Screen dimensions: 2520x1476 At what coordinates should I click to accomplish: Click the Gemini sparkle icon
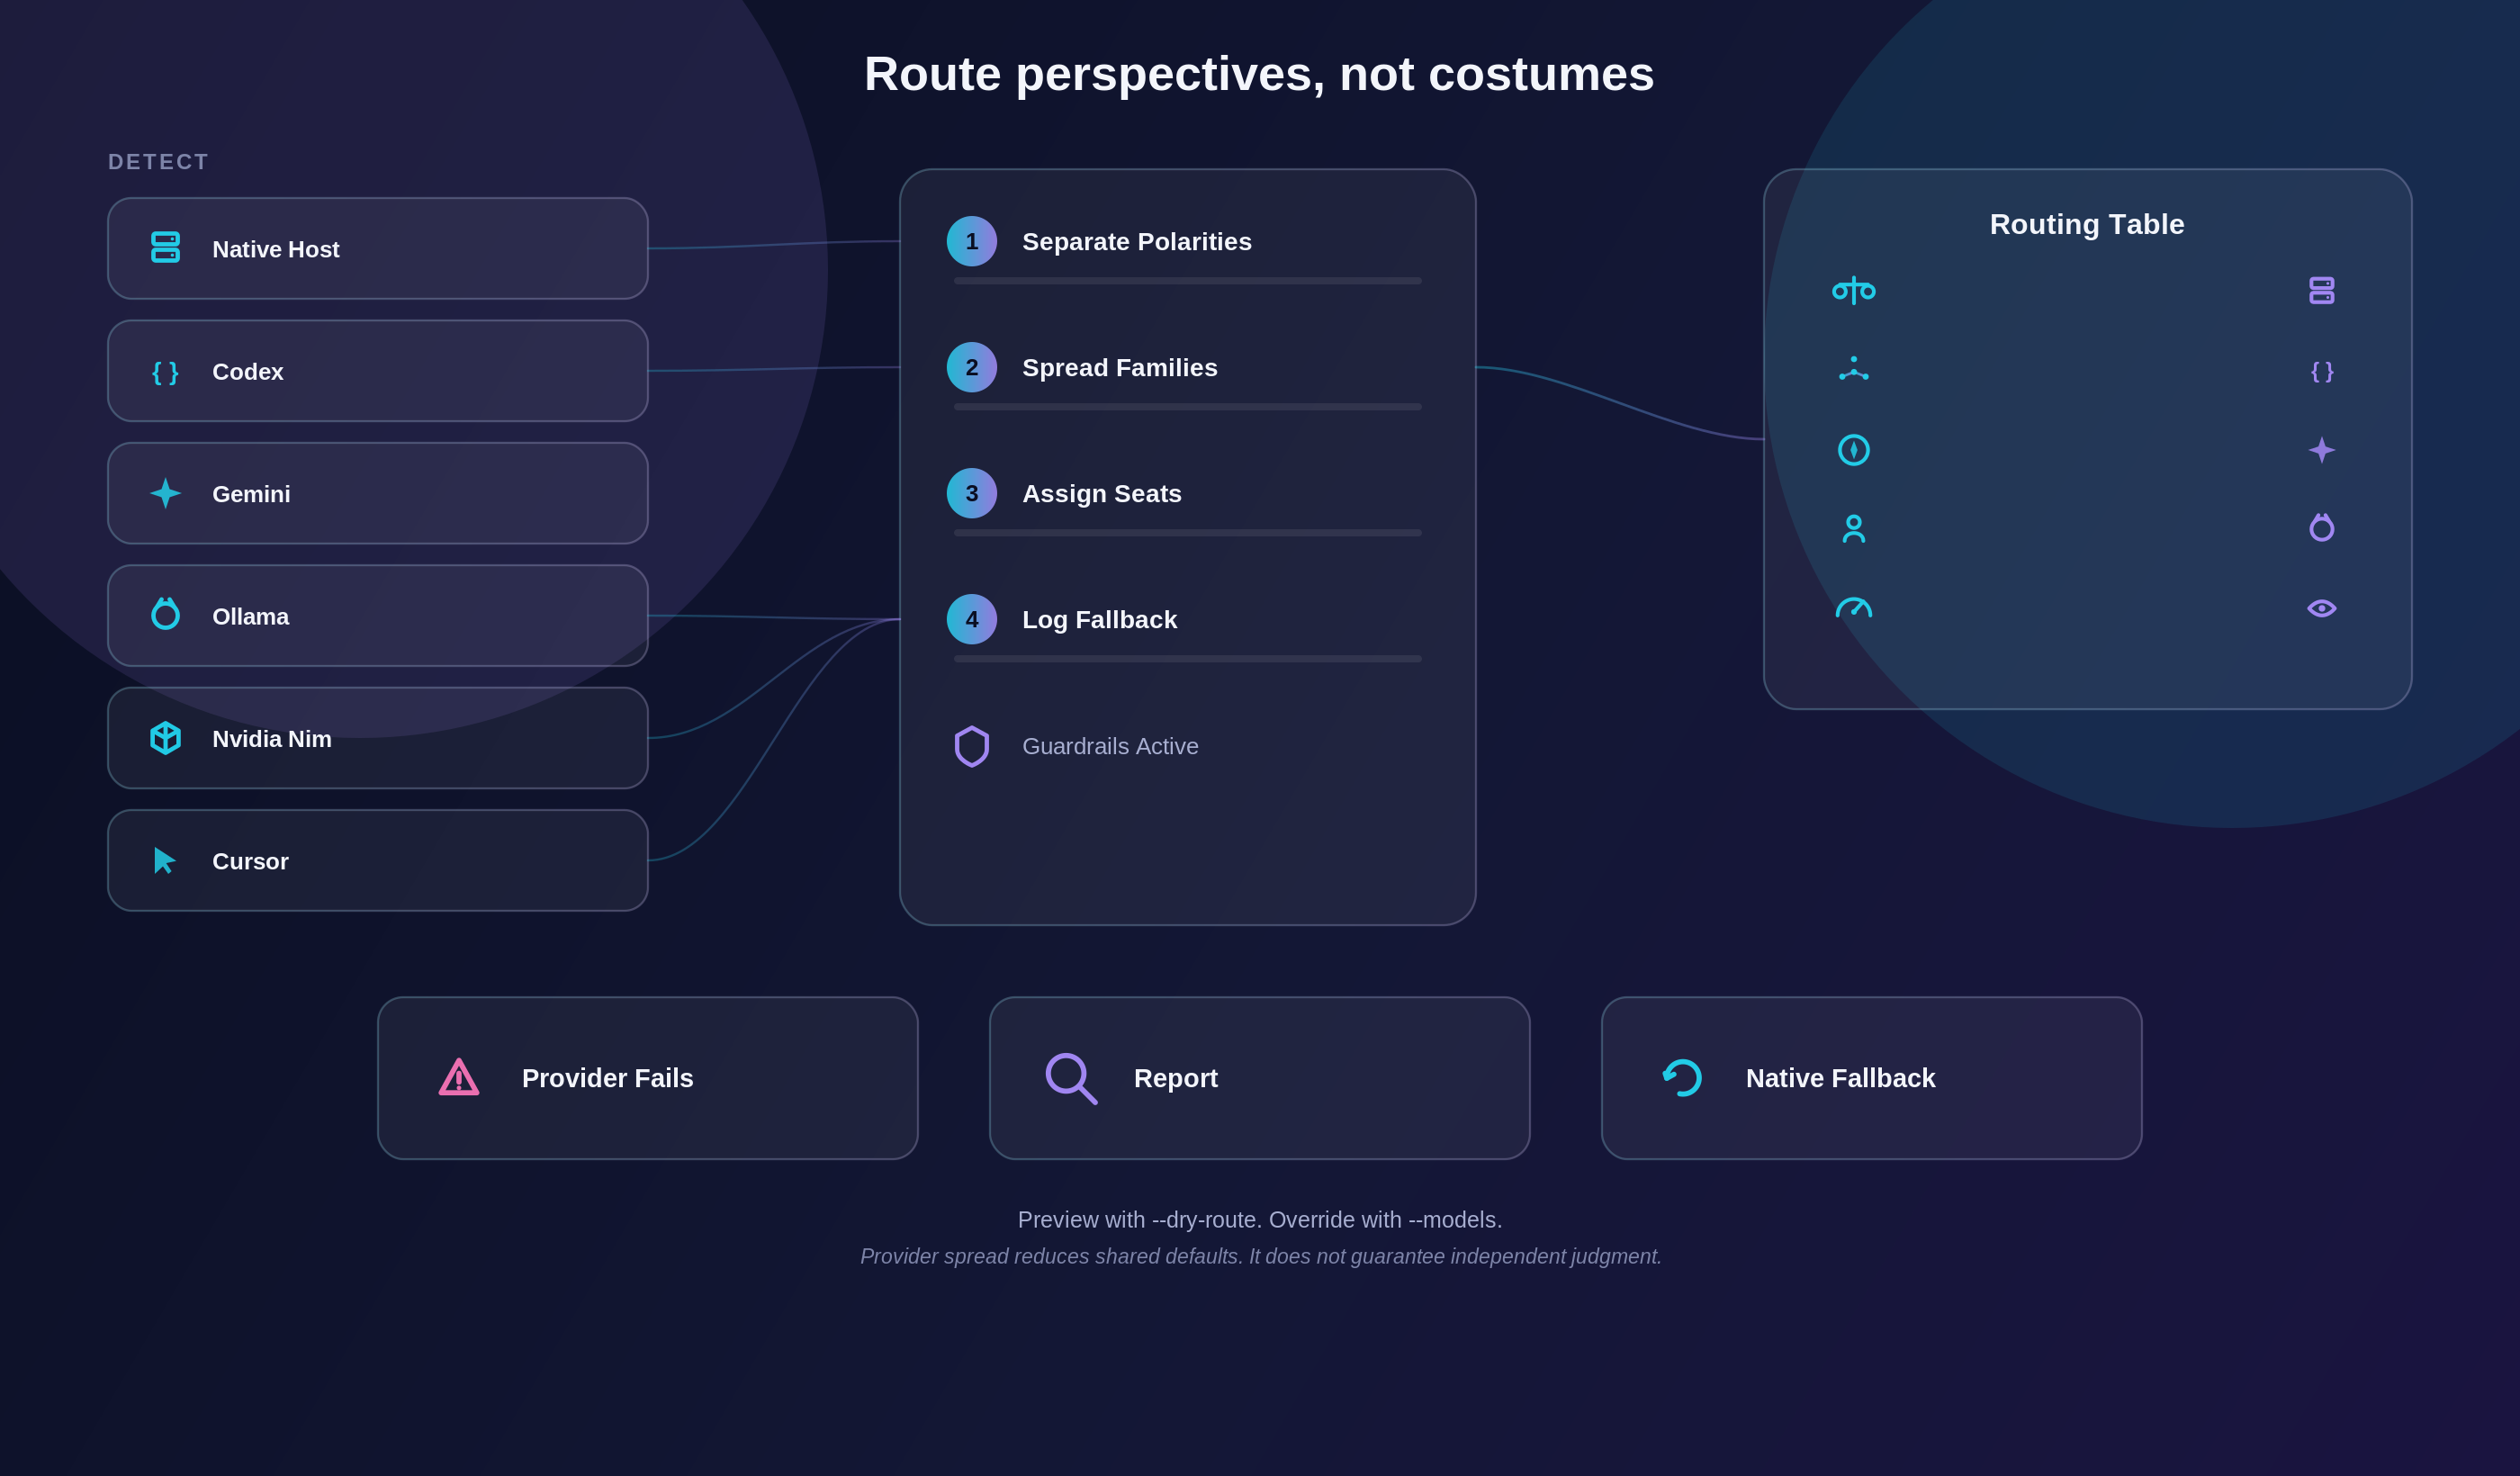(165, 493)
